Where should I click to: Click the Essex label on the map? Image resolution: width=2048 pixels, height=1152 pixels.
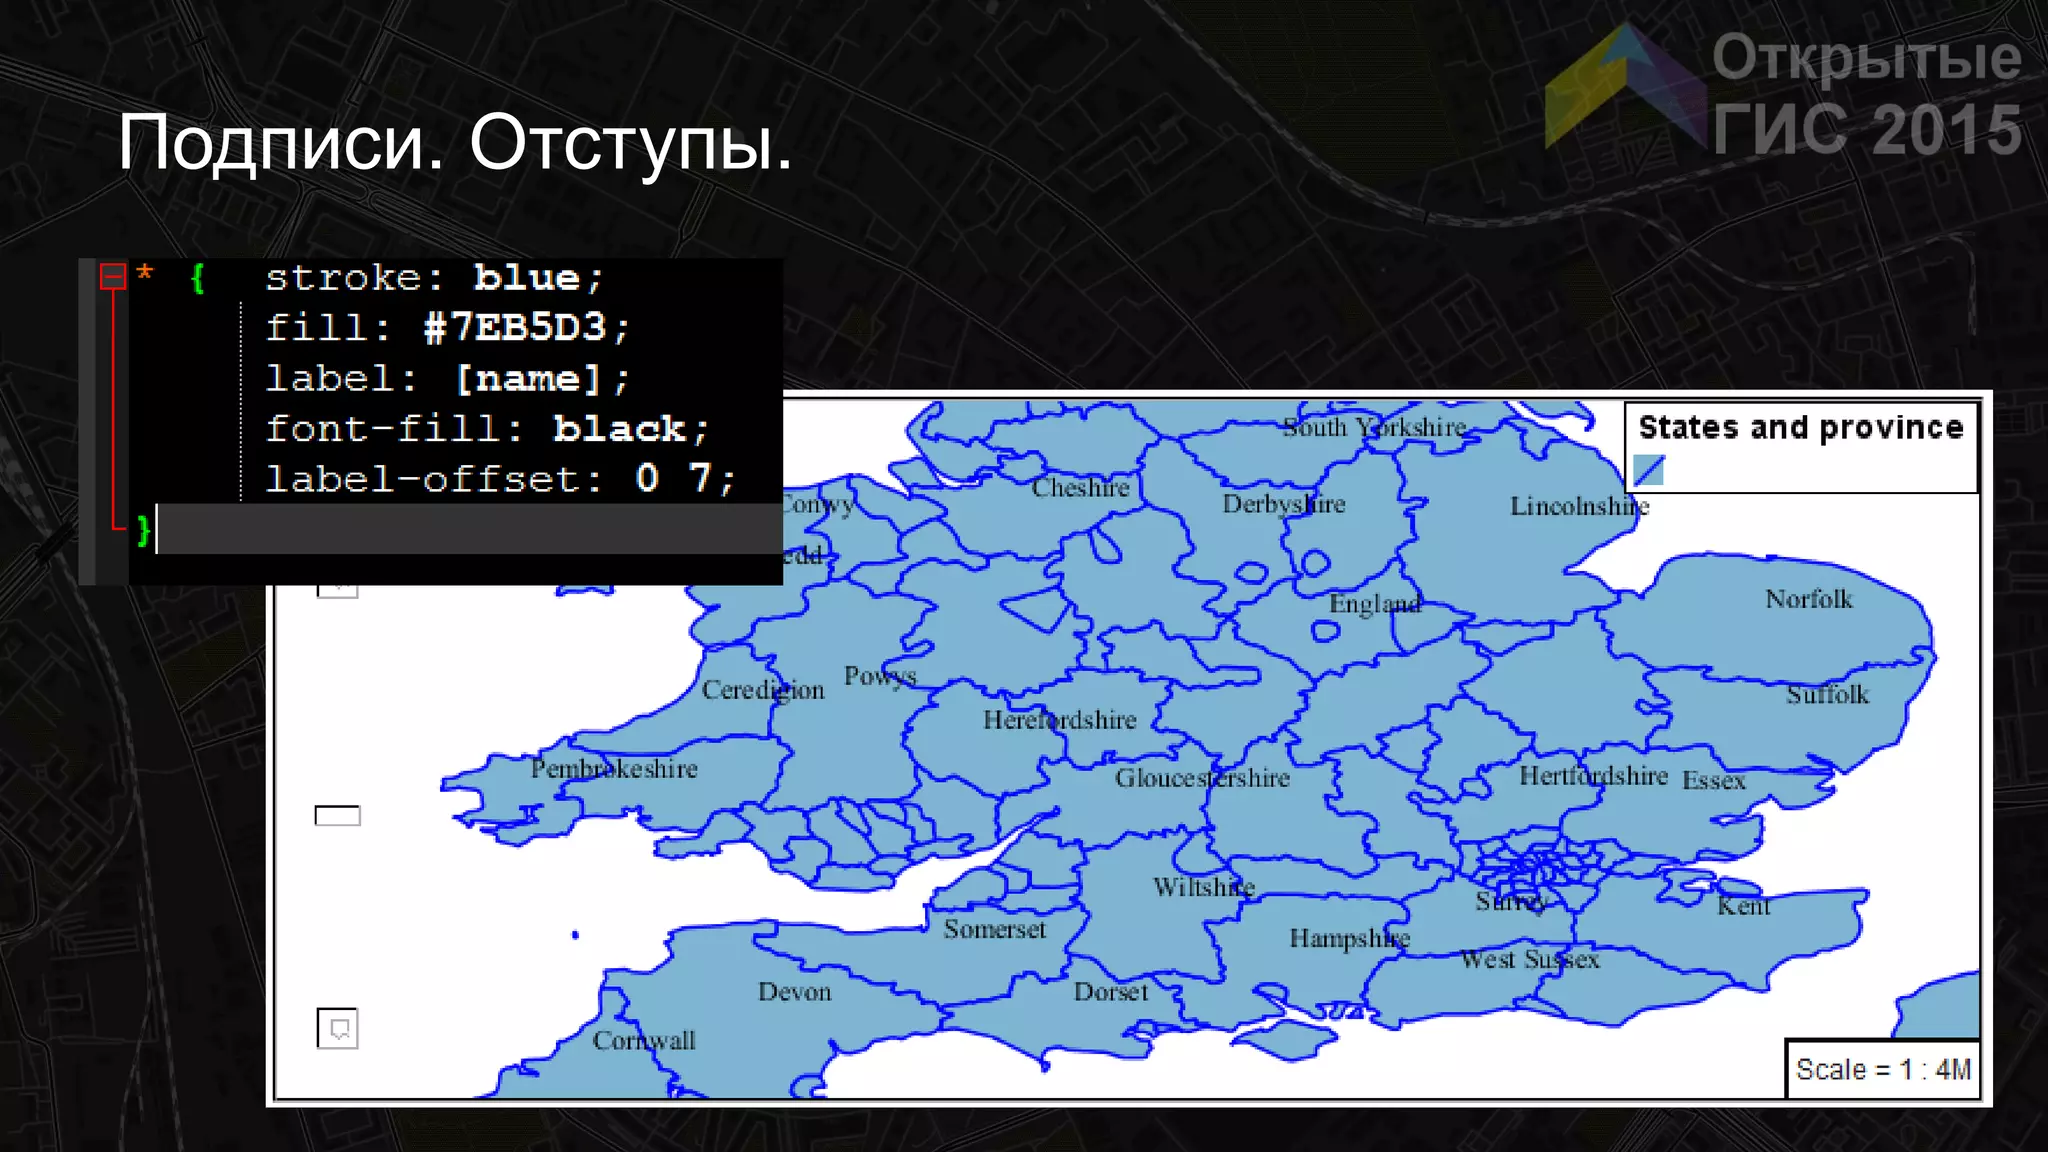pyautogui.click(x=1714, y=780)
